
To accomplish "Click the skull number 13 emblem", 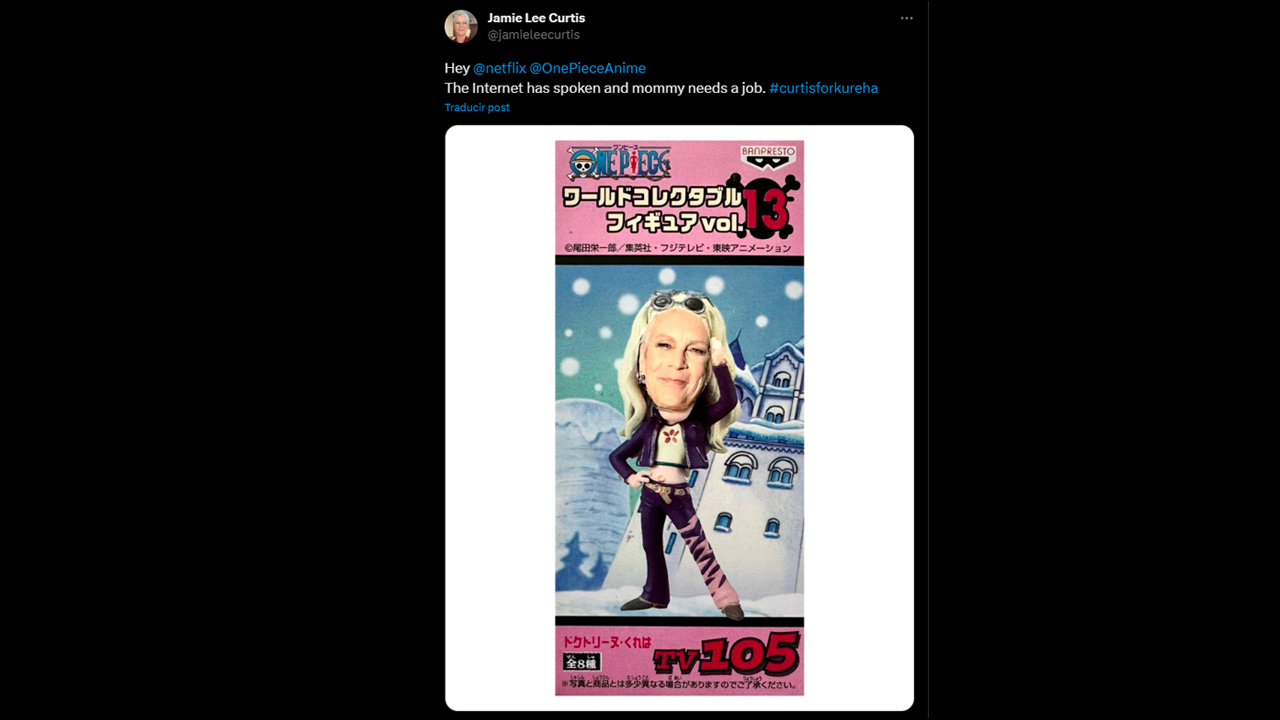I will [x=768, y=205].
